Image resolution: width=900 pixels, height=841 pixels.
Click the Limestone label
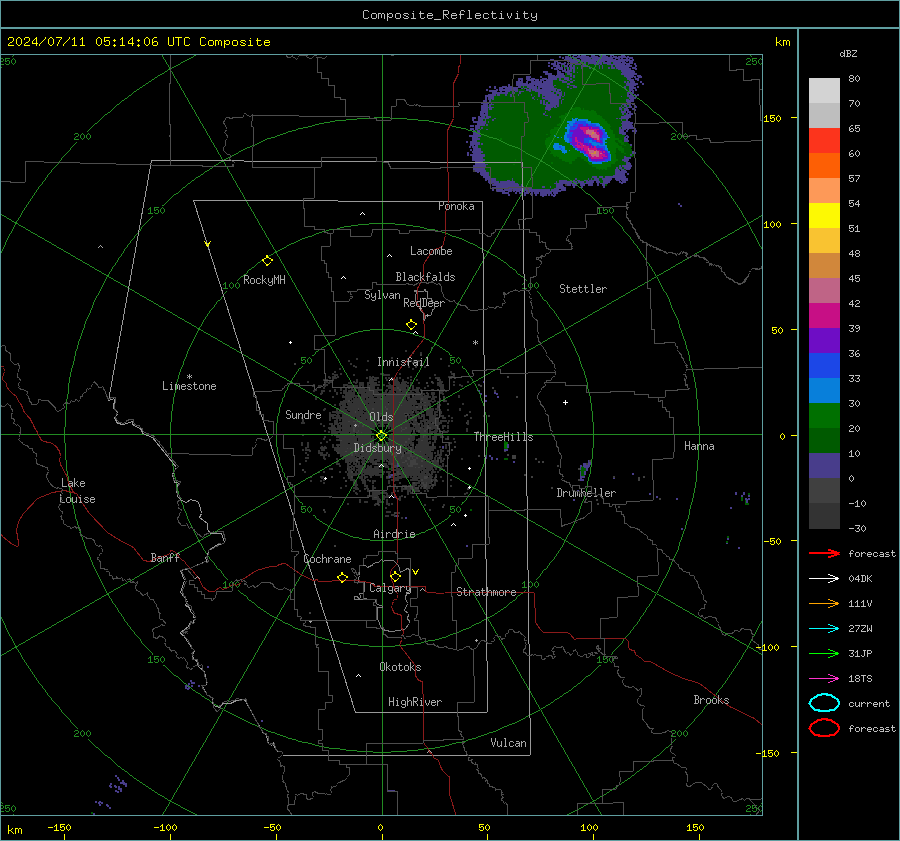tap(189, 386)
